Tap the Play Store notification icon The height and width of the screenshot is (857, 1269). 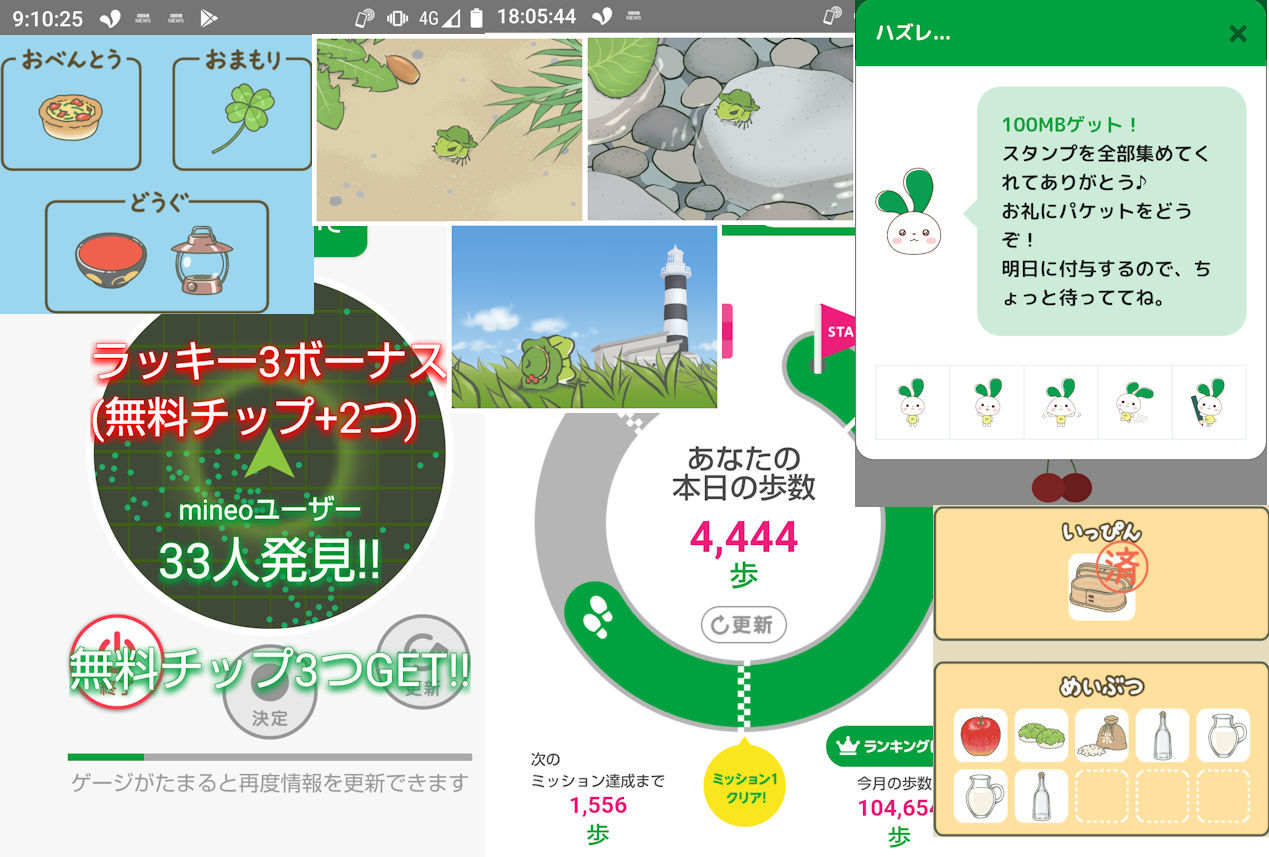click(x=209, y=17)
